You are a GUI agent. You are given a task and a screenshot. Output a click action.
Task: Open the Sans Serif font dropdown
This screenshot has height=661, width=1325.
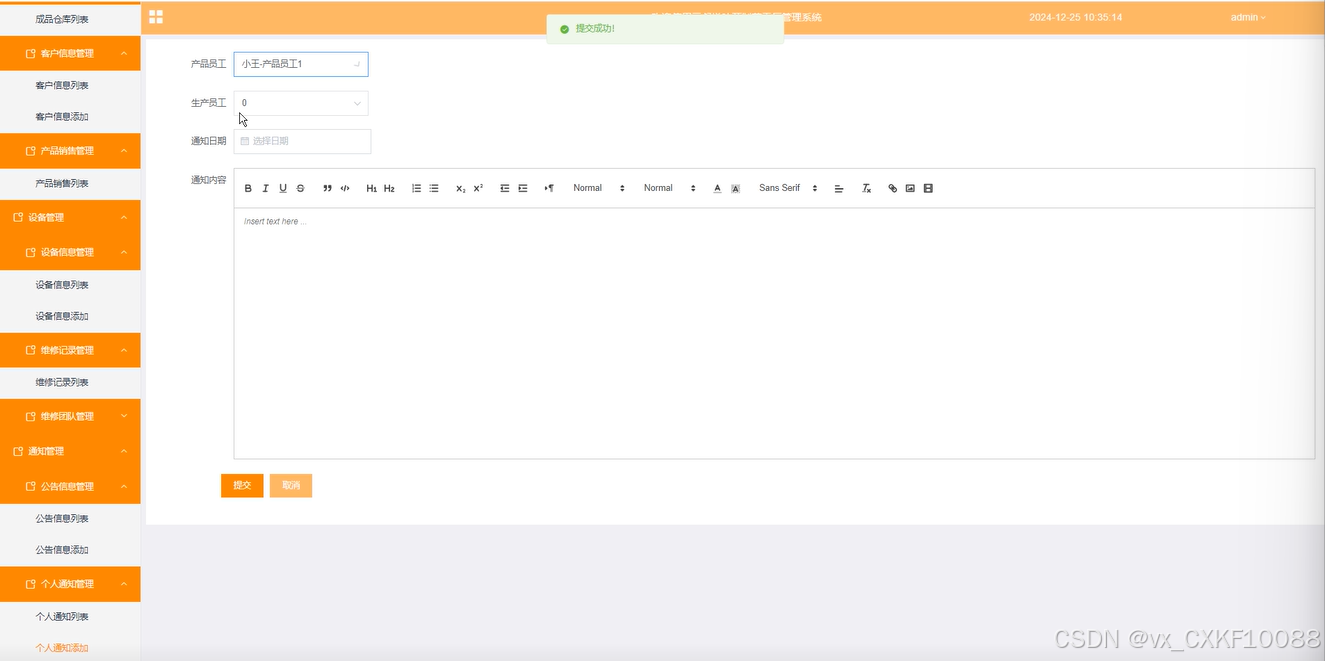pos(788,188)
